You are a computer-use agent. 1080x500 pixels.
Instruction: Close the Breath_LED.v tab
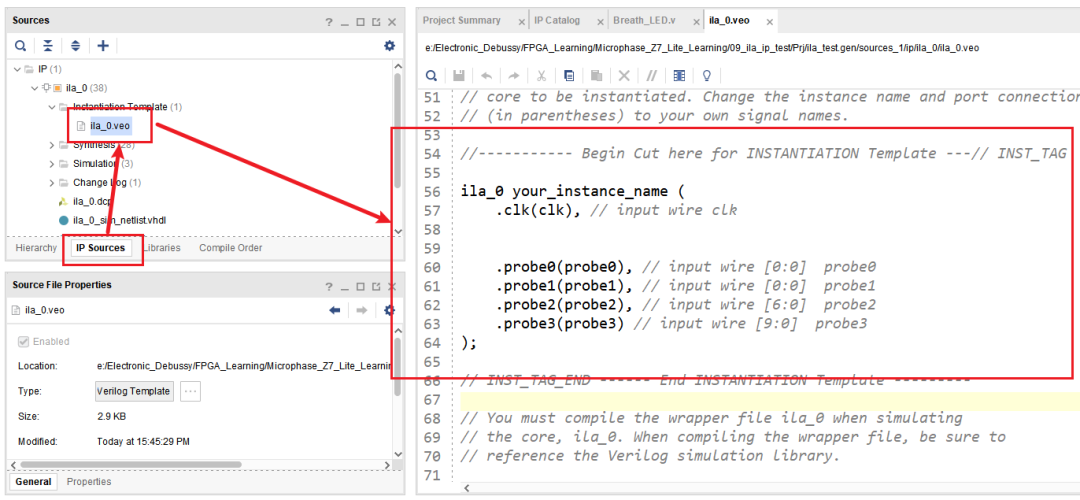coord(694,22)
